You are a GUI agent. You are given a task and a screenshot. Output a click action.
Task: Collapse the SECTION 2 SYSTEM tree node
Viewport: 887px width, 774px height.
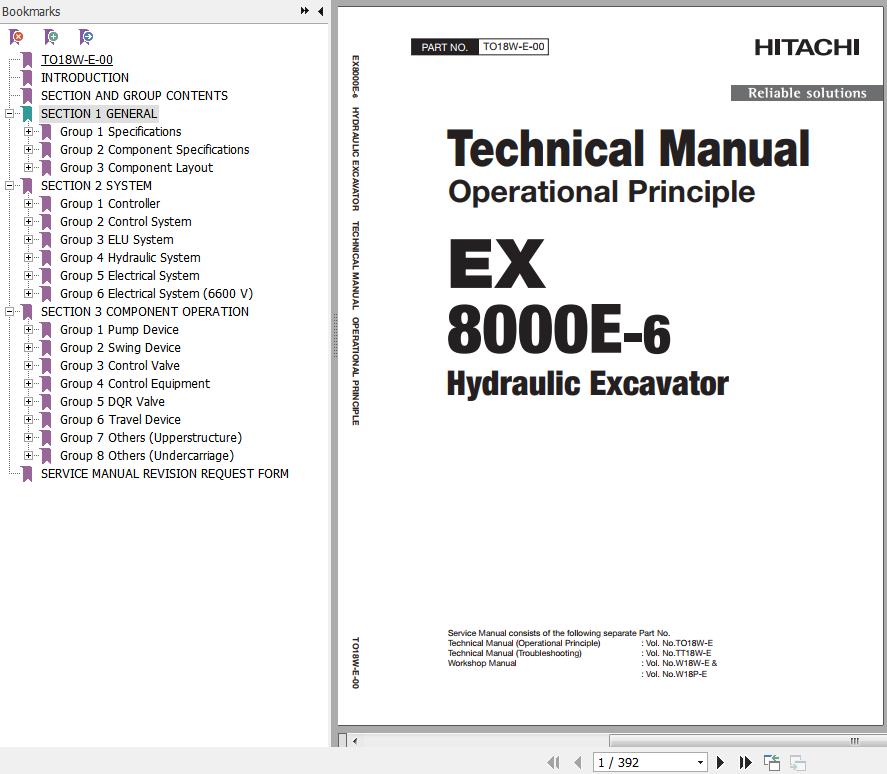[x=9, y=186]
